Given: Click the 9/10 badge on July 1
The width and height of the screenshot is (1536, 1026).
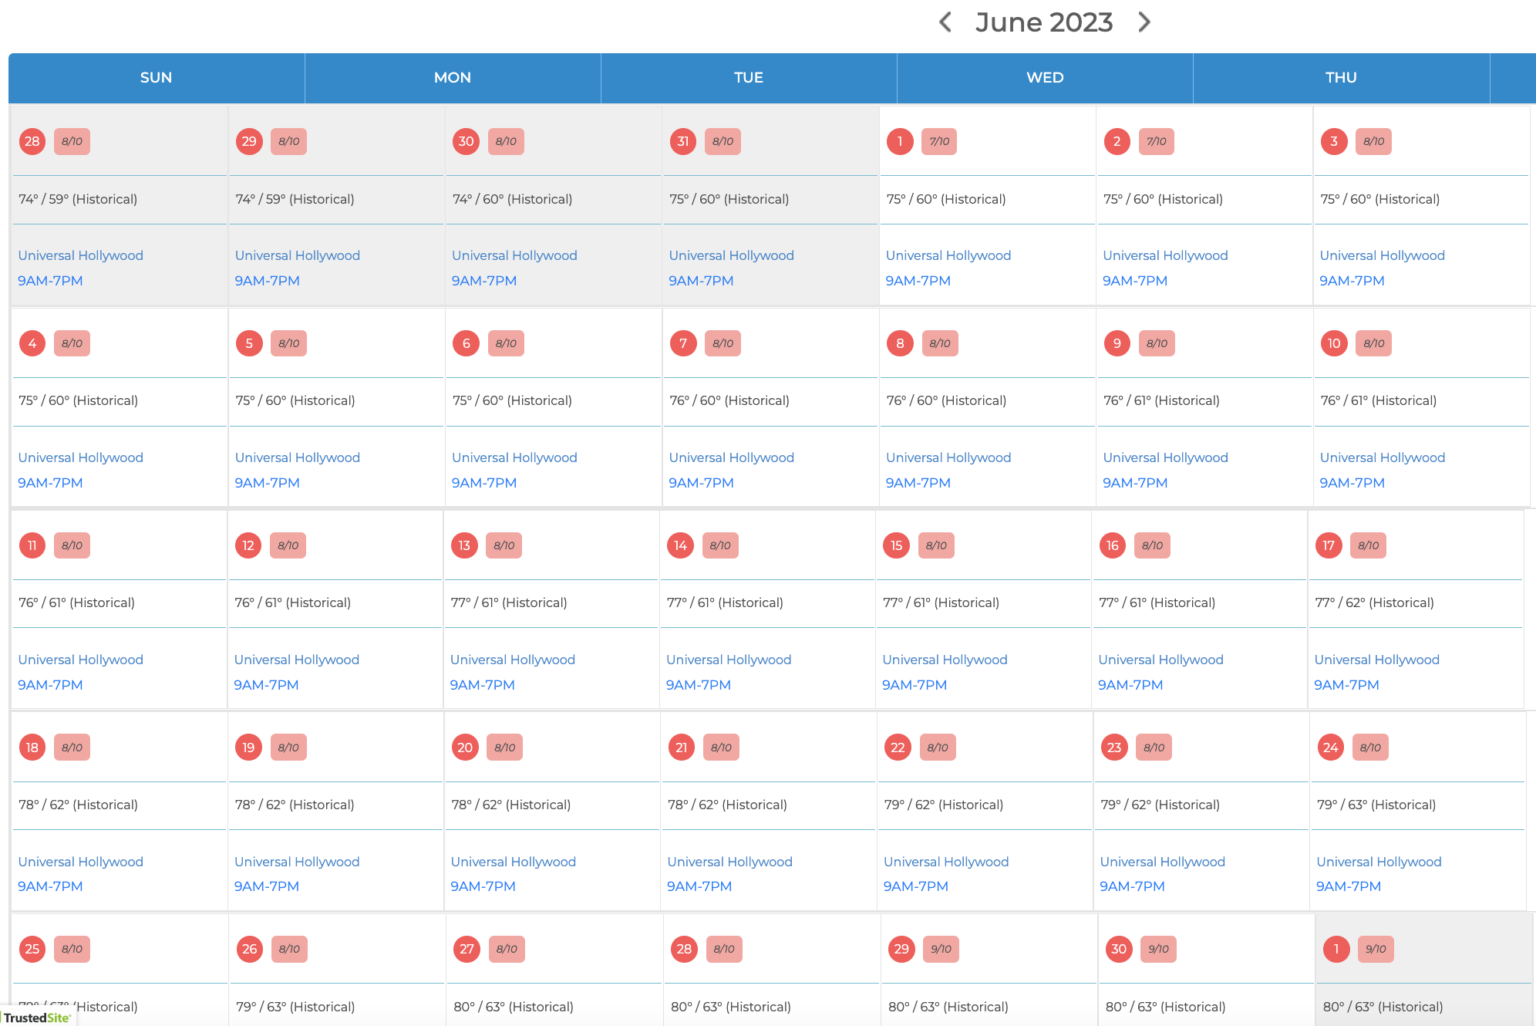Looking at the screenshot, I should click(x=1376, y=949).
